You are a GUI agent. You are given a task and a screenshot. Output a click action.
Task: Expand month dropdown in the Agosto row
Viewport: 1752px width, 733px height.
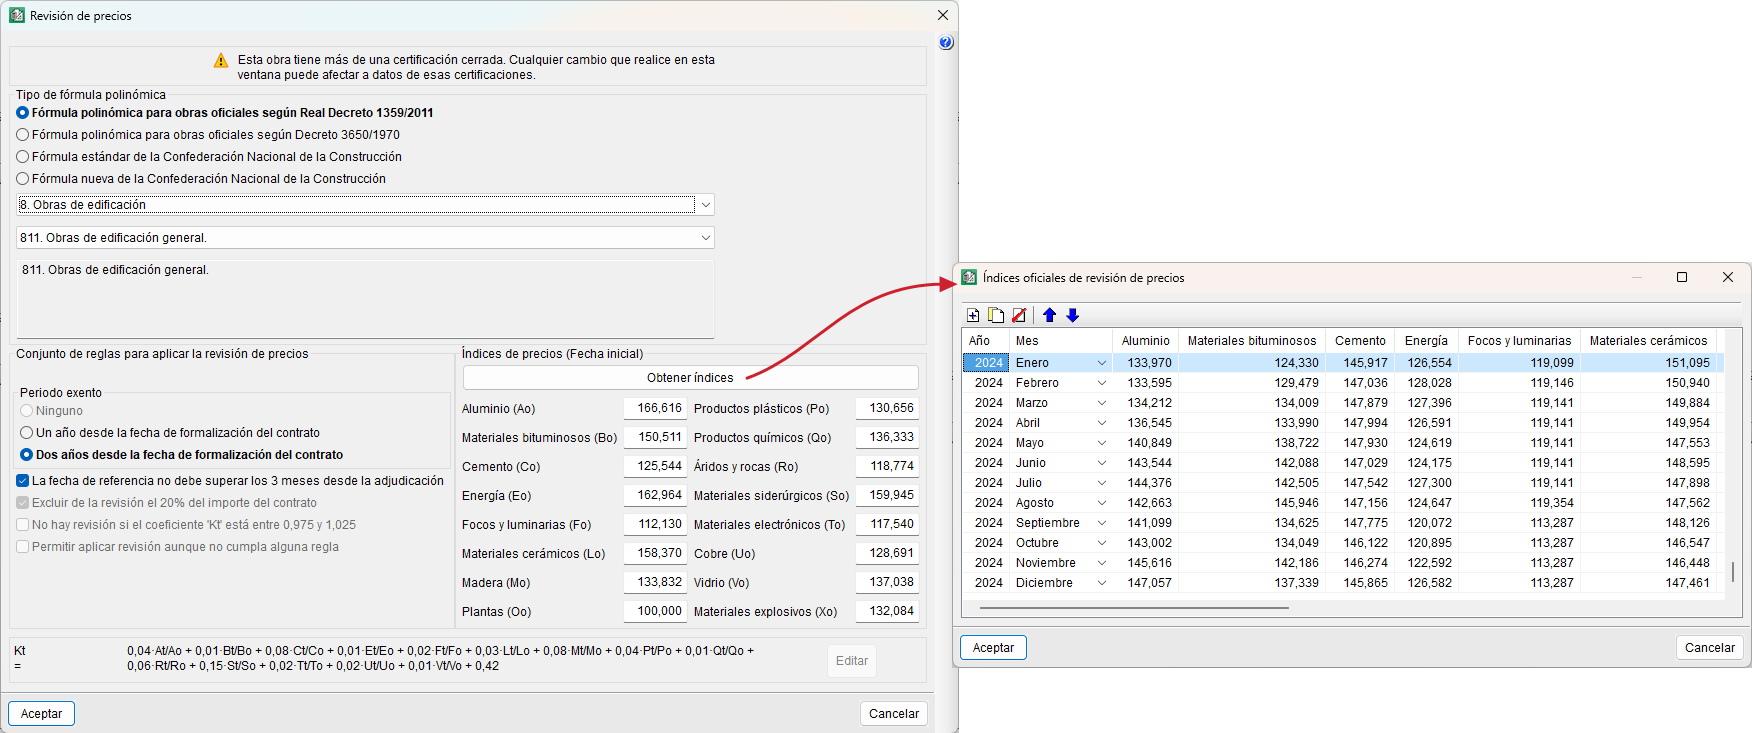coord(1102,503)
